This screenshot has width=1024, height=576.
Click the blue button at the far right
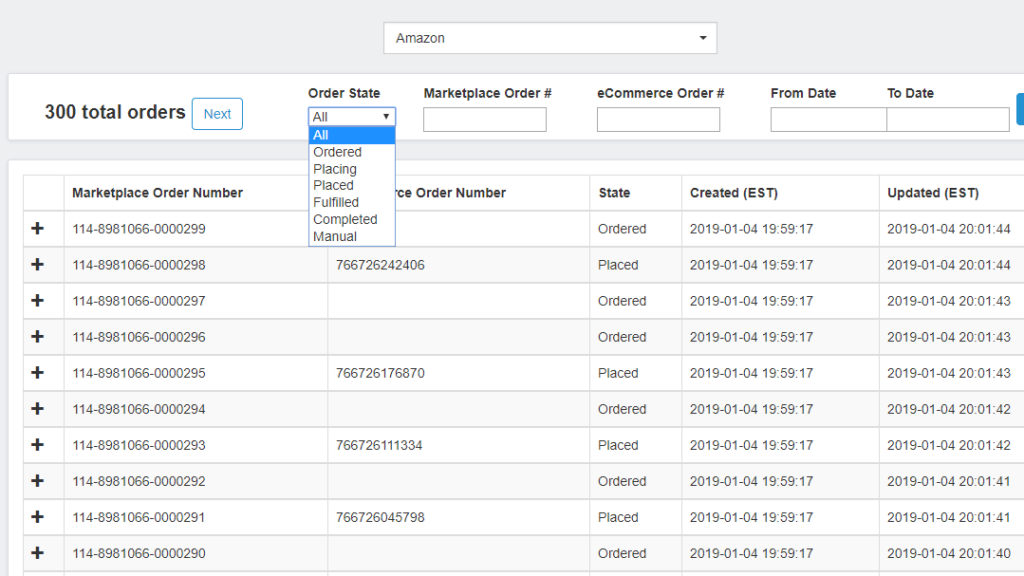coord(1020,108)
